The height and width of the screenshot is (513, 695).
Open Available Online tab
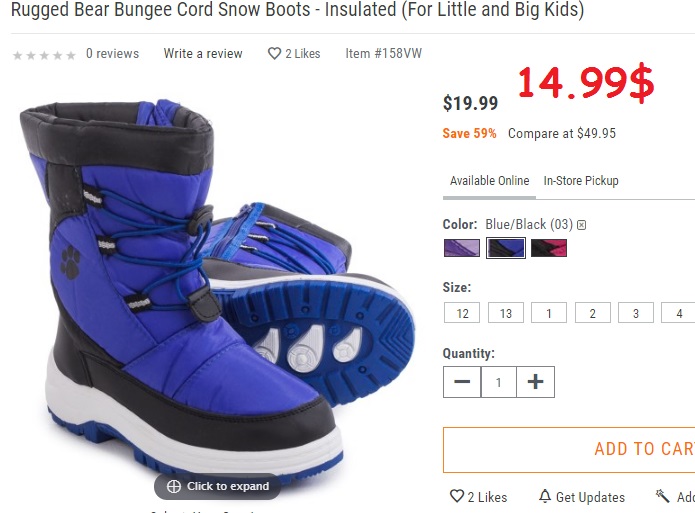click(x=489, y=181)
